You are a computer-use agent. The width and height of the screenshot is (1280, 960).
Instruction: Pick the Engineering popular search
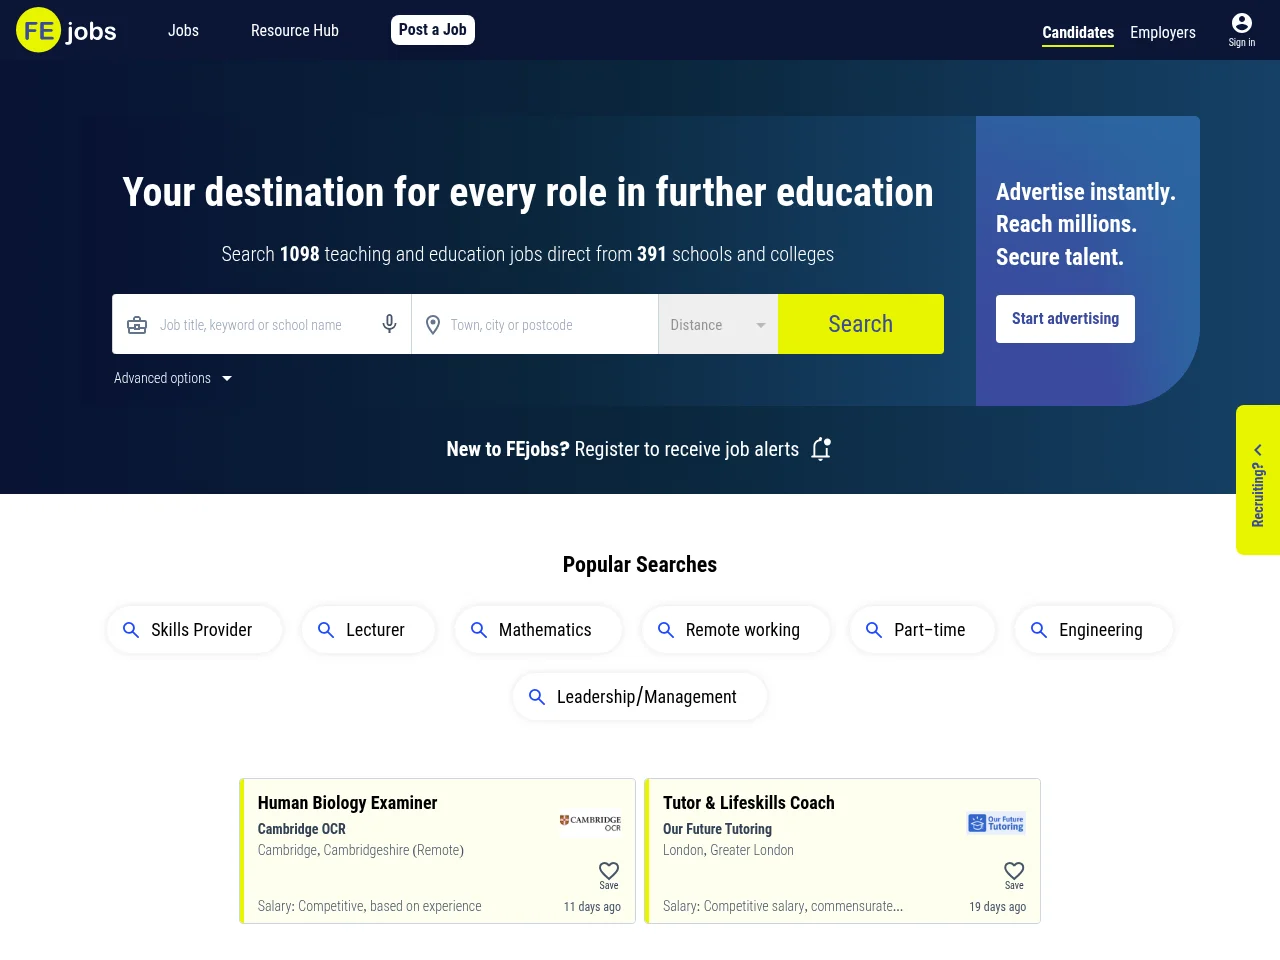(1094, 630)
